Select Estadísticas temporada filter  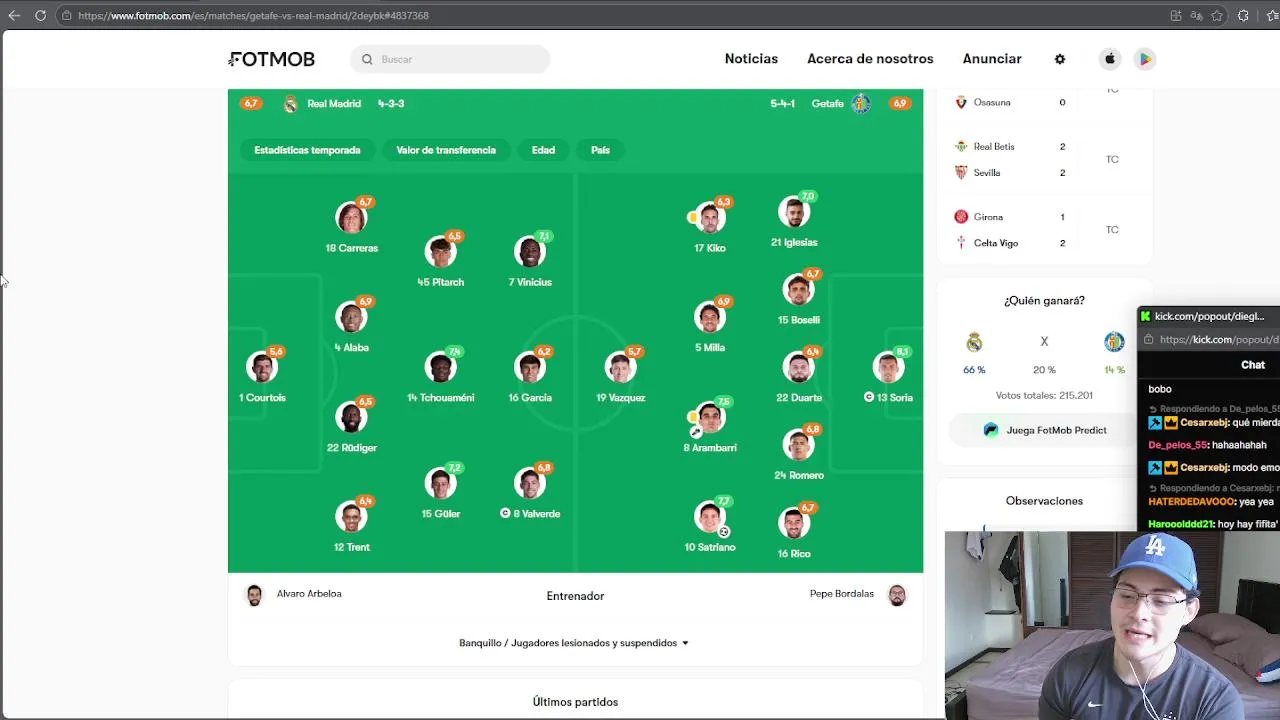tap(307, 150)
